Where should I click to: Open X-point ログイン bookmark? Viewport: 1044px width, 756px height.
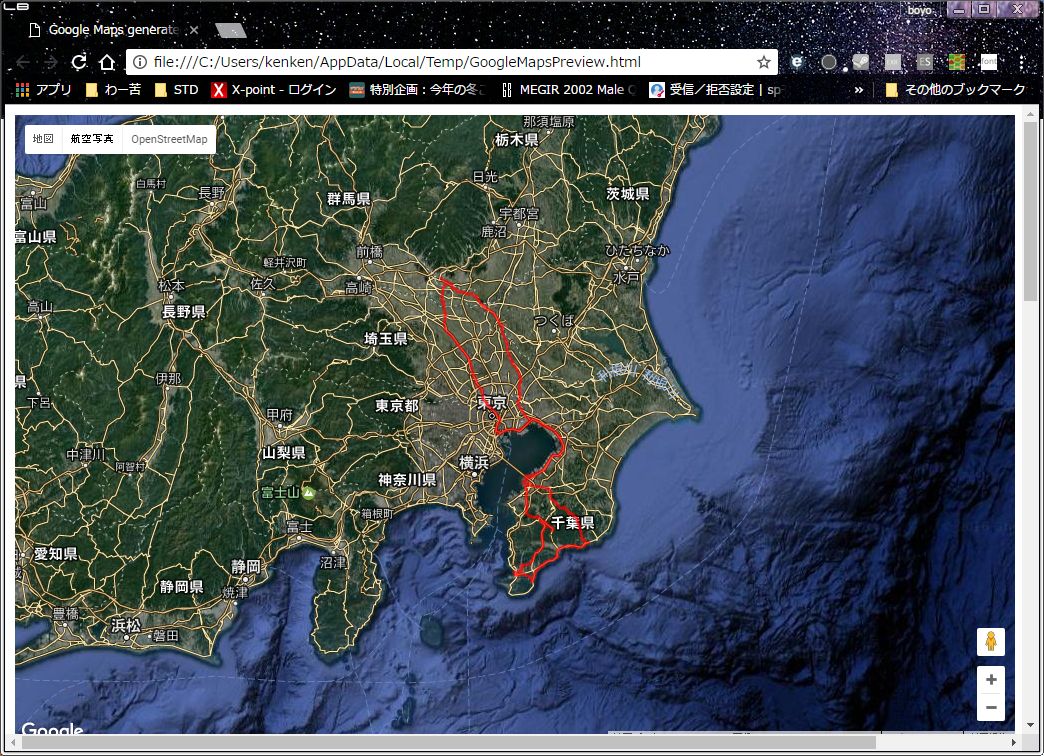click(274, 89)
